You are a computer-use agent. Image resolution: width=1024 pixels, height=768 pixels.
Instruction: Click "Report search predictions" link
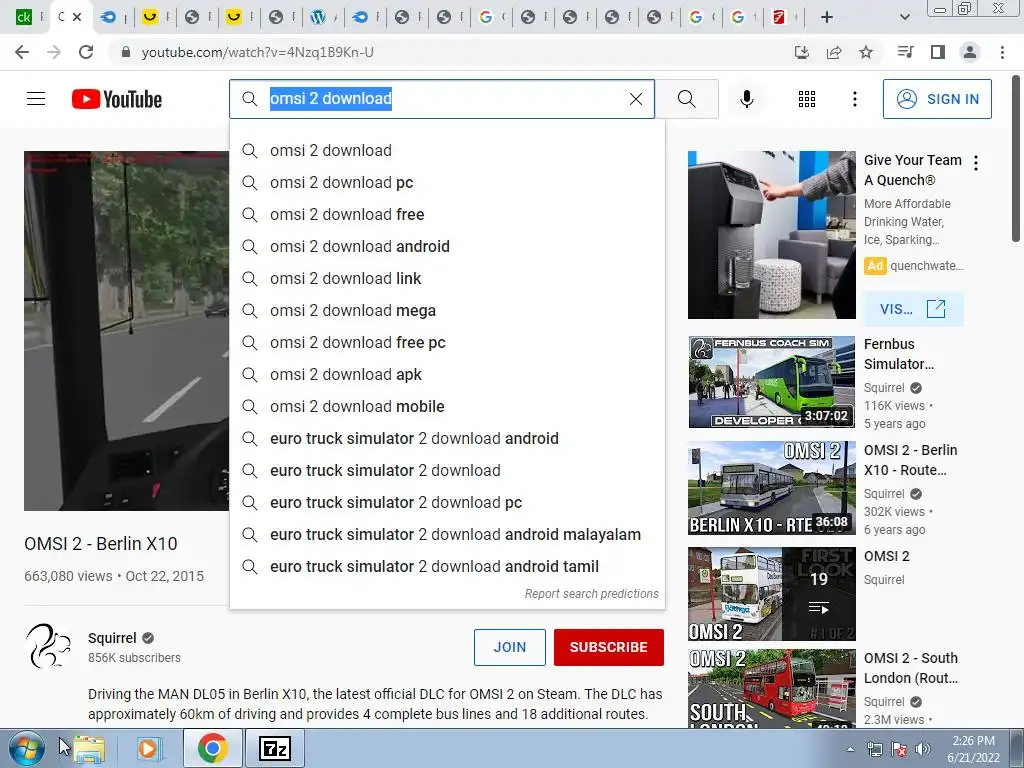(592, 594)
